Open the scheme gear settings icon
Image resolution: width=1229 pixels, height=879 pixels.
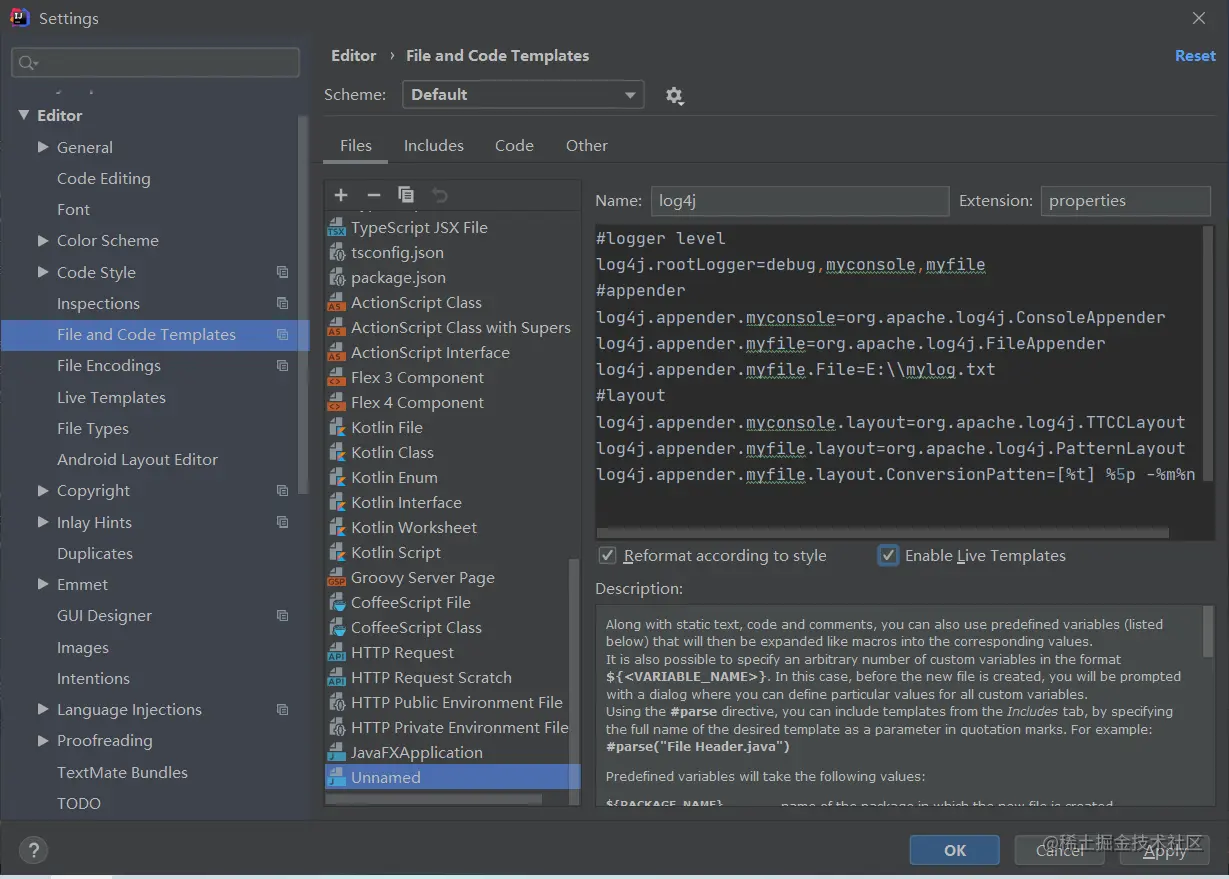click(675, 96)
